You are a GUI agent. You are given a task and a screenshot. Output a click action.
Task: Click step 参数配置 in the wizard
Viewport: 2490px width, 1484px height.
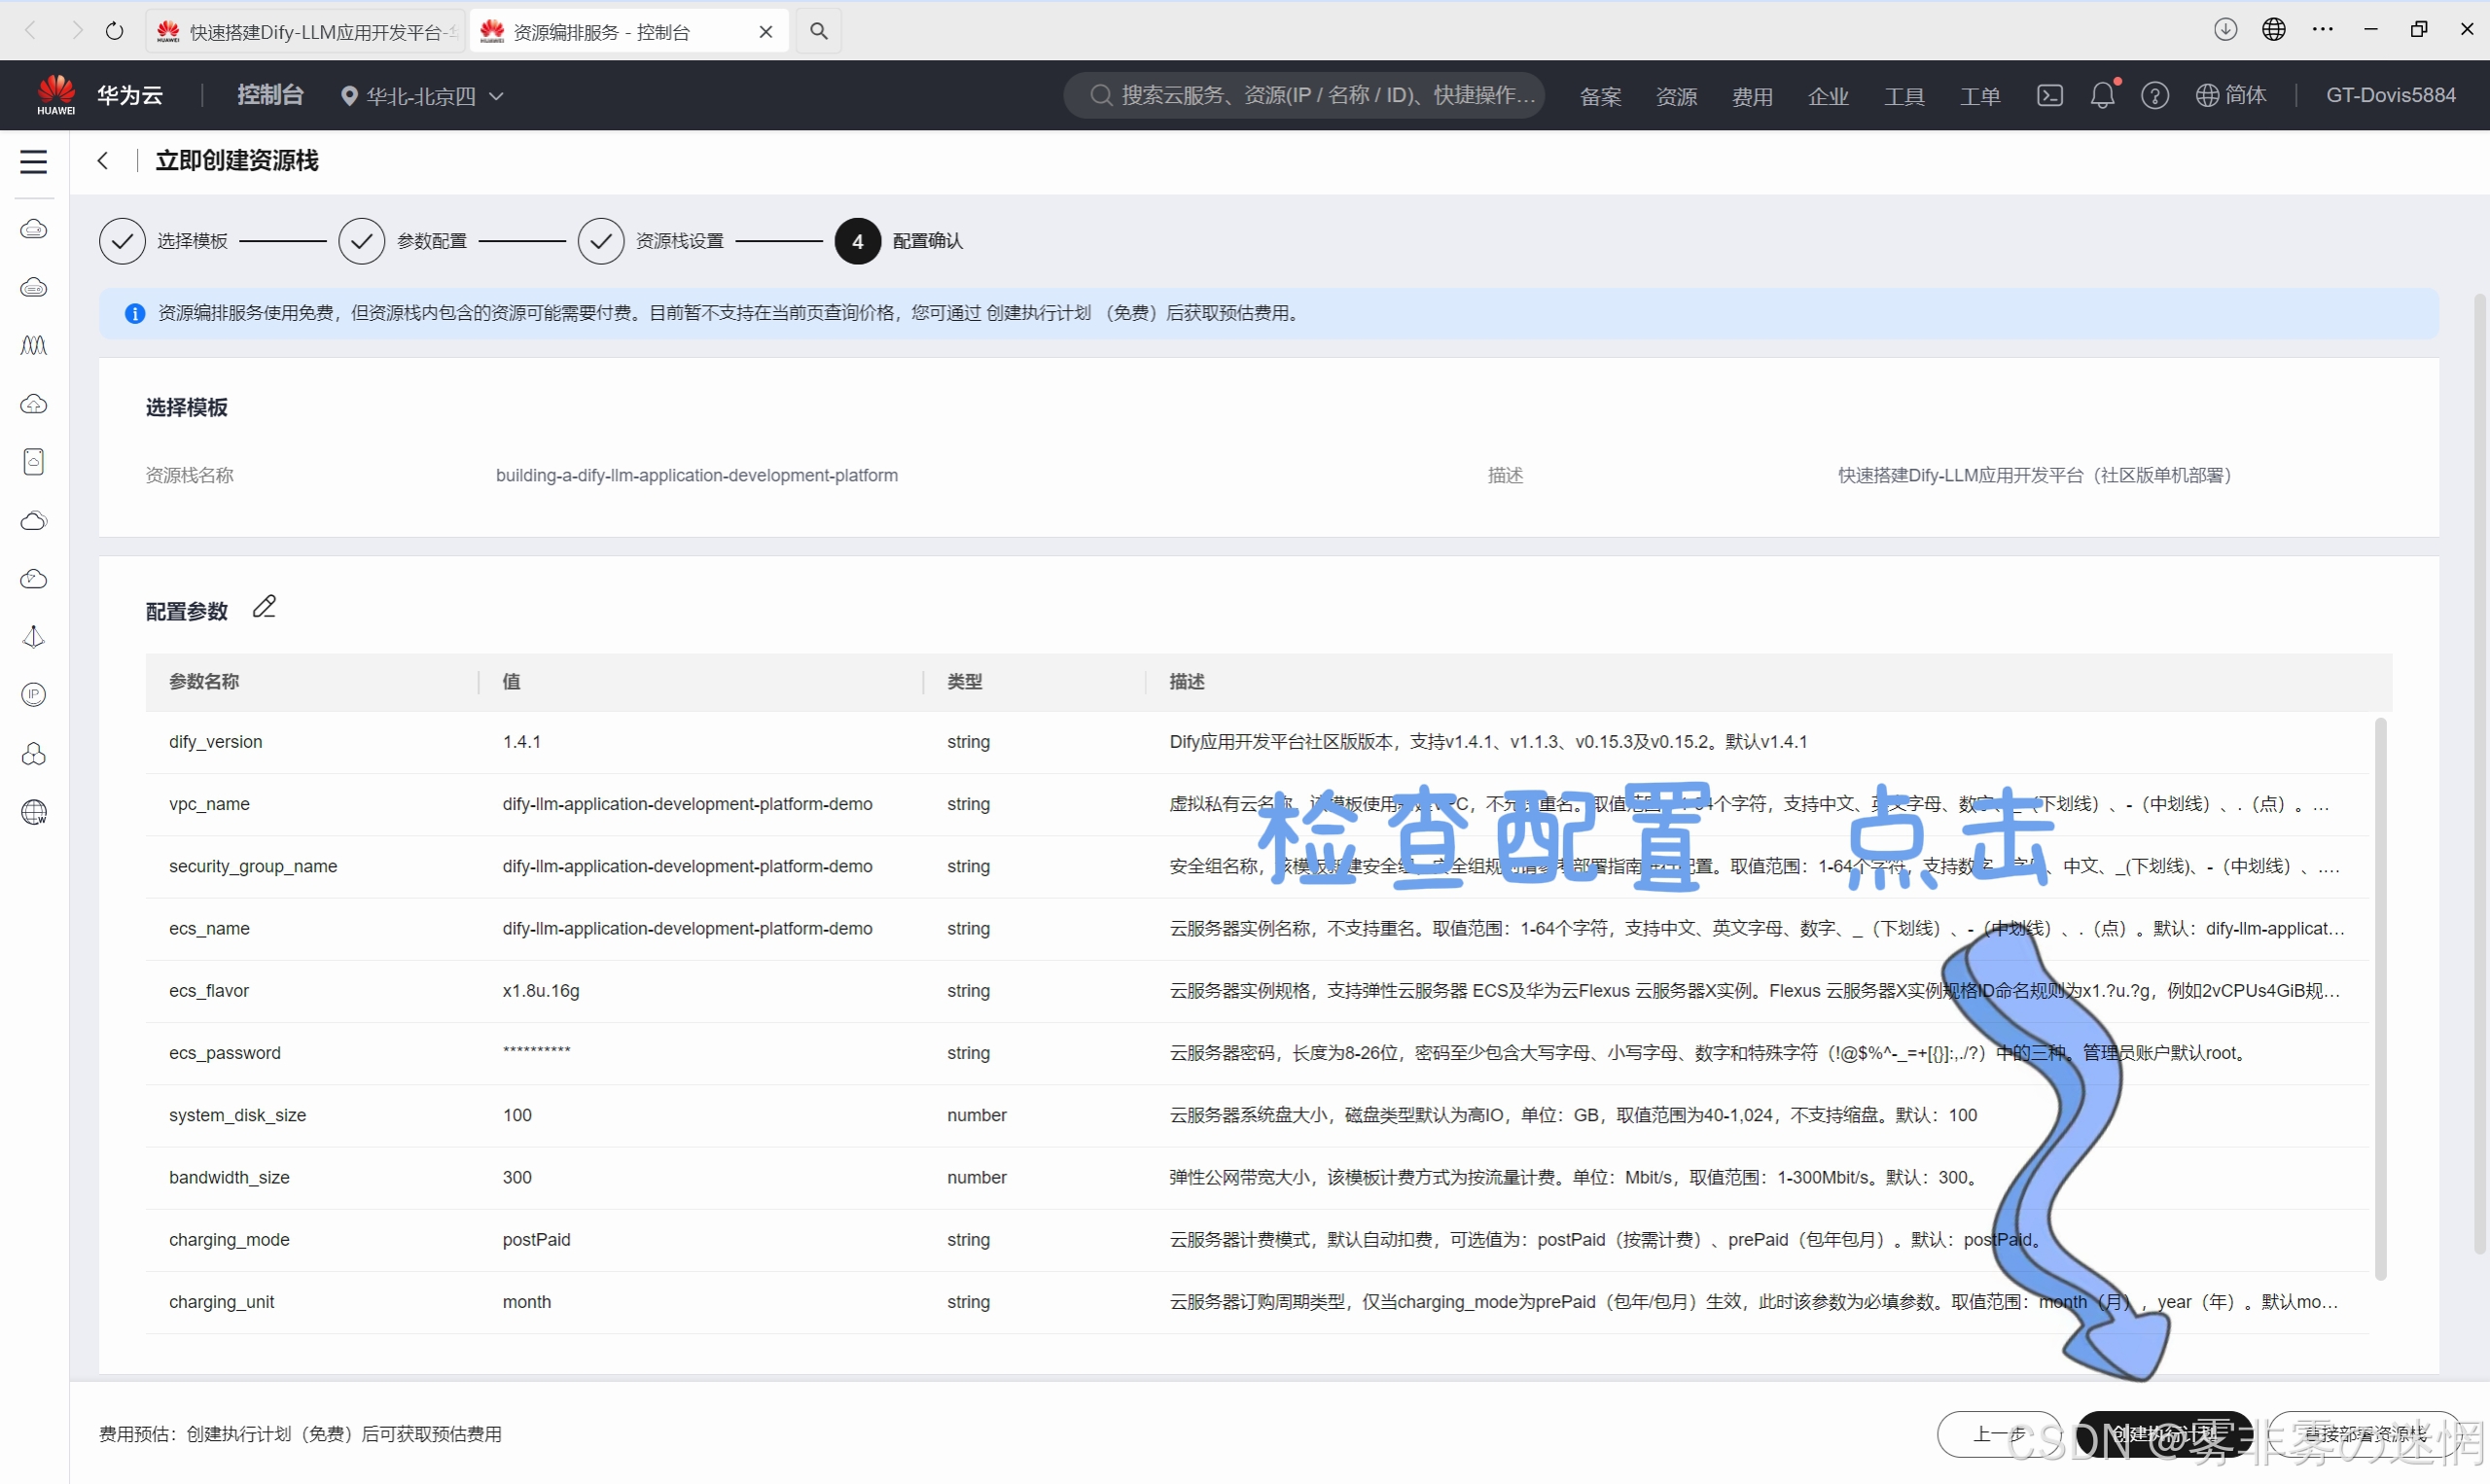431,241
